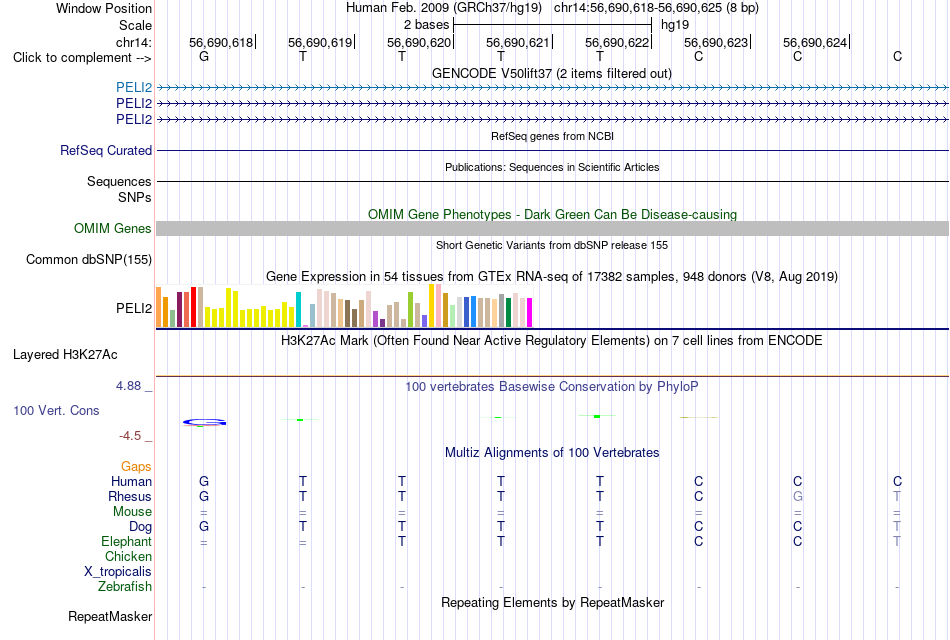Screen dimensions: 950x640
Task: Click 'Publications: Sequences in Scientific Articles' title
Action: point(552,167)
